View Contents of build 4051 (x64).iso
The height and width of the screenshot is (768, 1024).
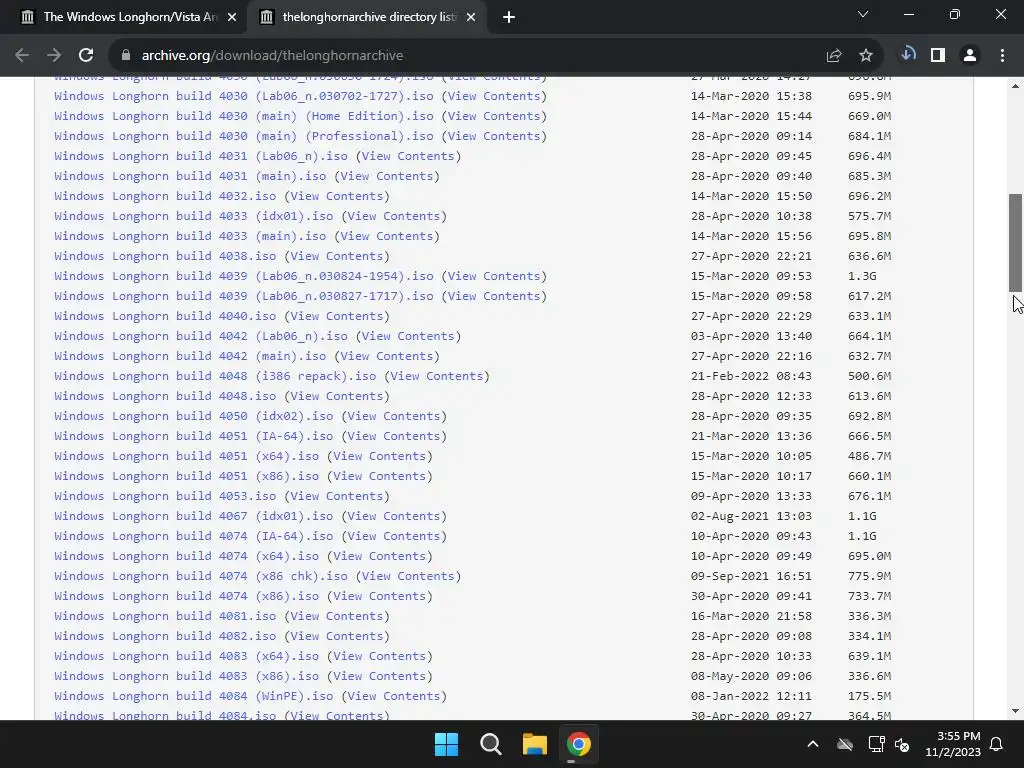tap(379, 456)
